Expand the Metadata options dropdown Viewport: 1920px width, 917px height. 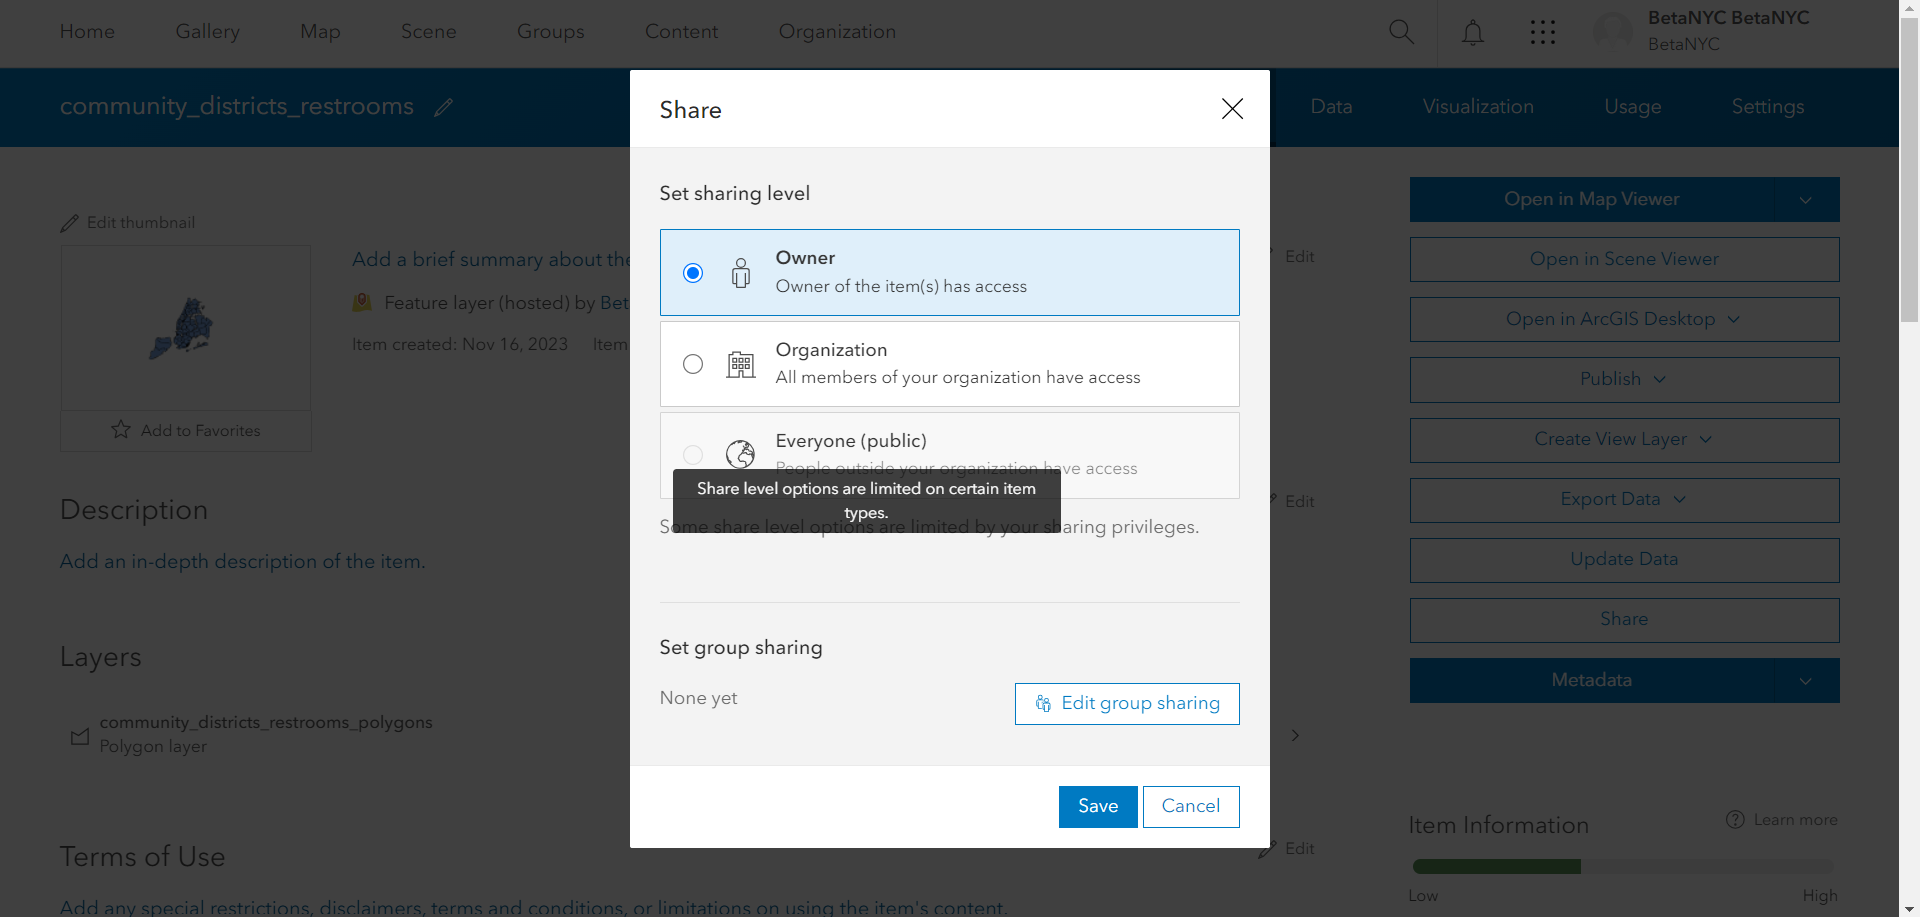[x=1806, y=680]
